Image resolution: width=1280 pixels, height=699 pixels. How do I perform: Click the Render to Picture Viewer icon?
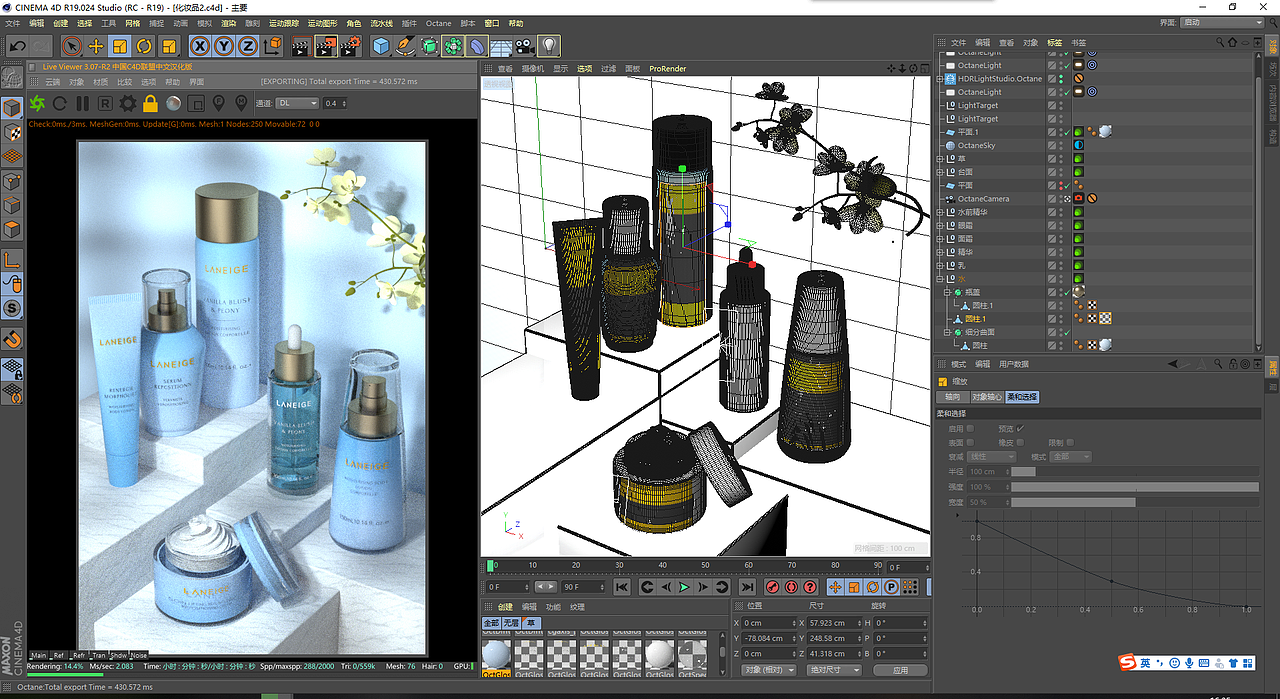tap(325, 46)
